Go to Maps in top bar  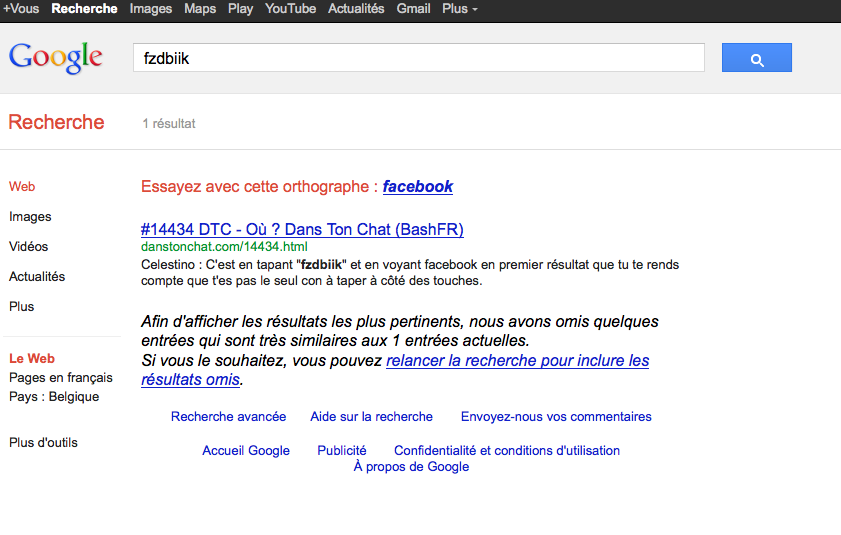[200, 9]
